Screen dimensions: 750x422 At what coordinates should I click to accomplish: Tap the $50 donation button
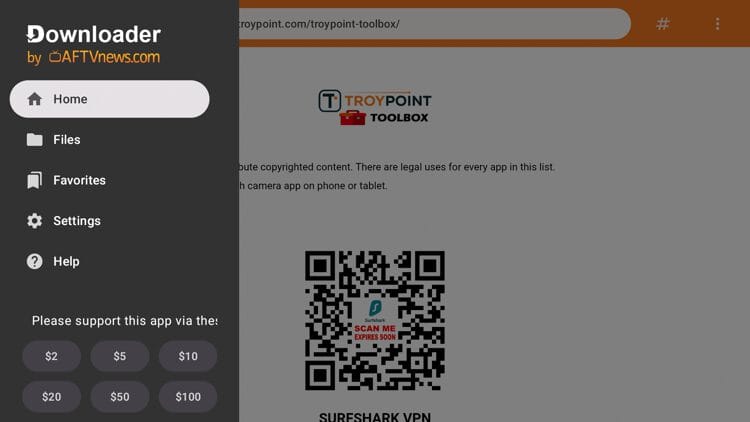pyautogui.click(x=120, y=397)
